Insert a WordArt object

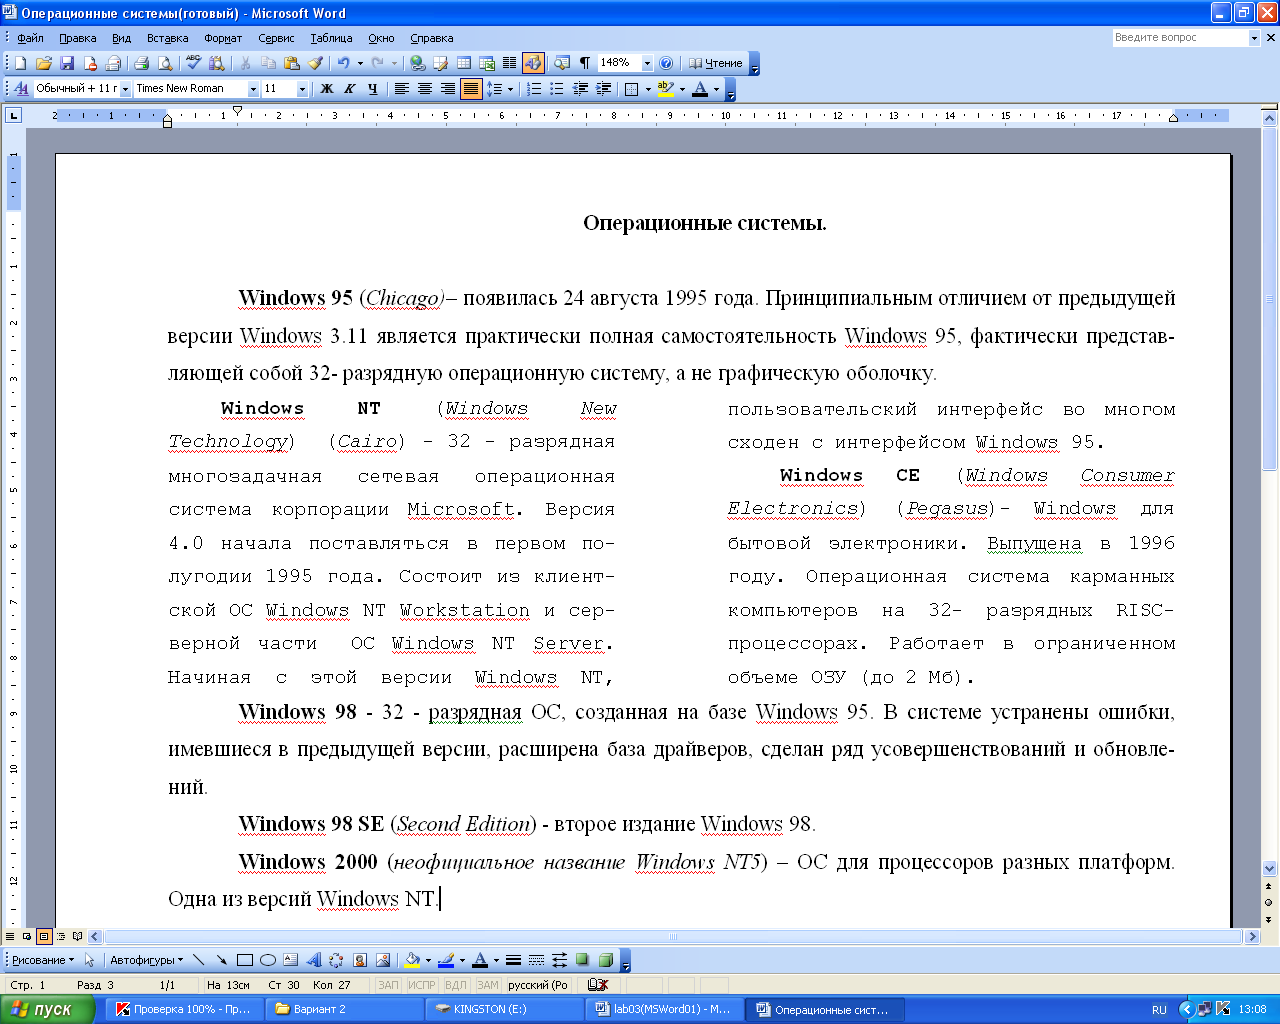point(313,960)
